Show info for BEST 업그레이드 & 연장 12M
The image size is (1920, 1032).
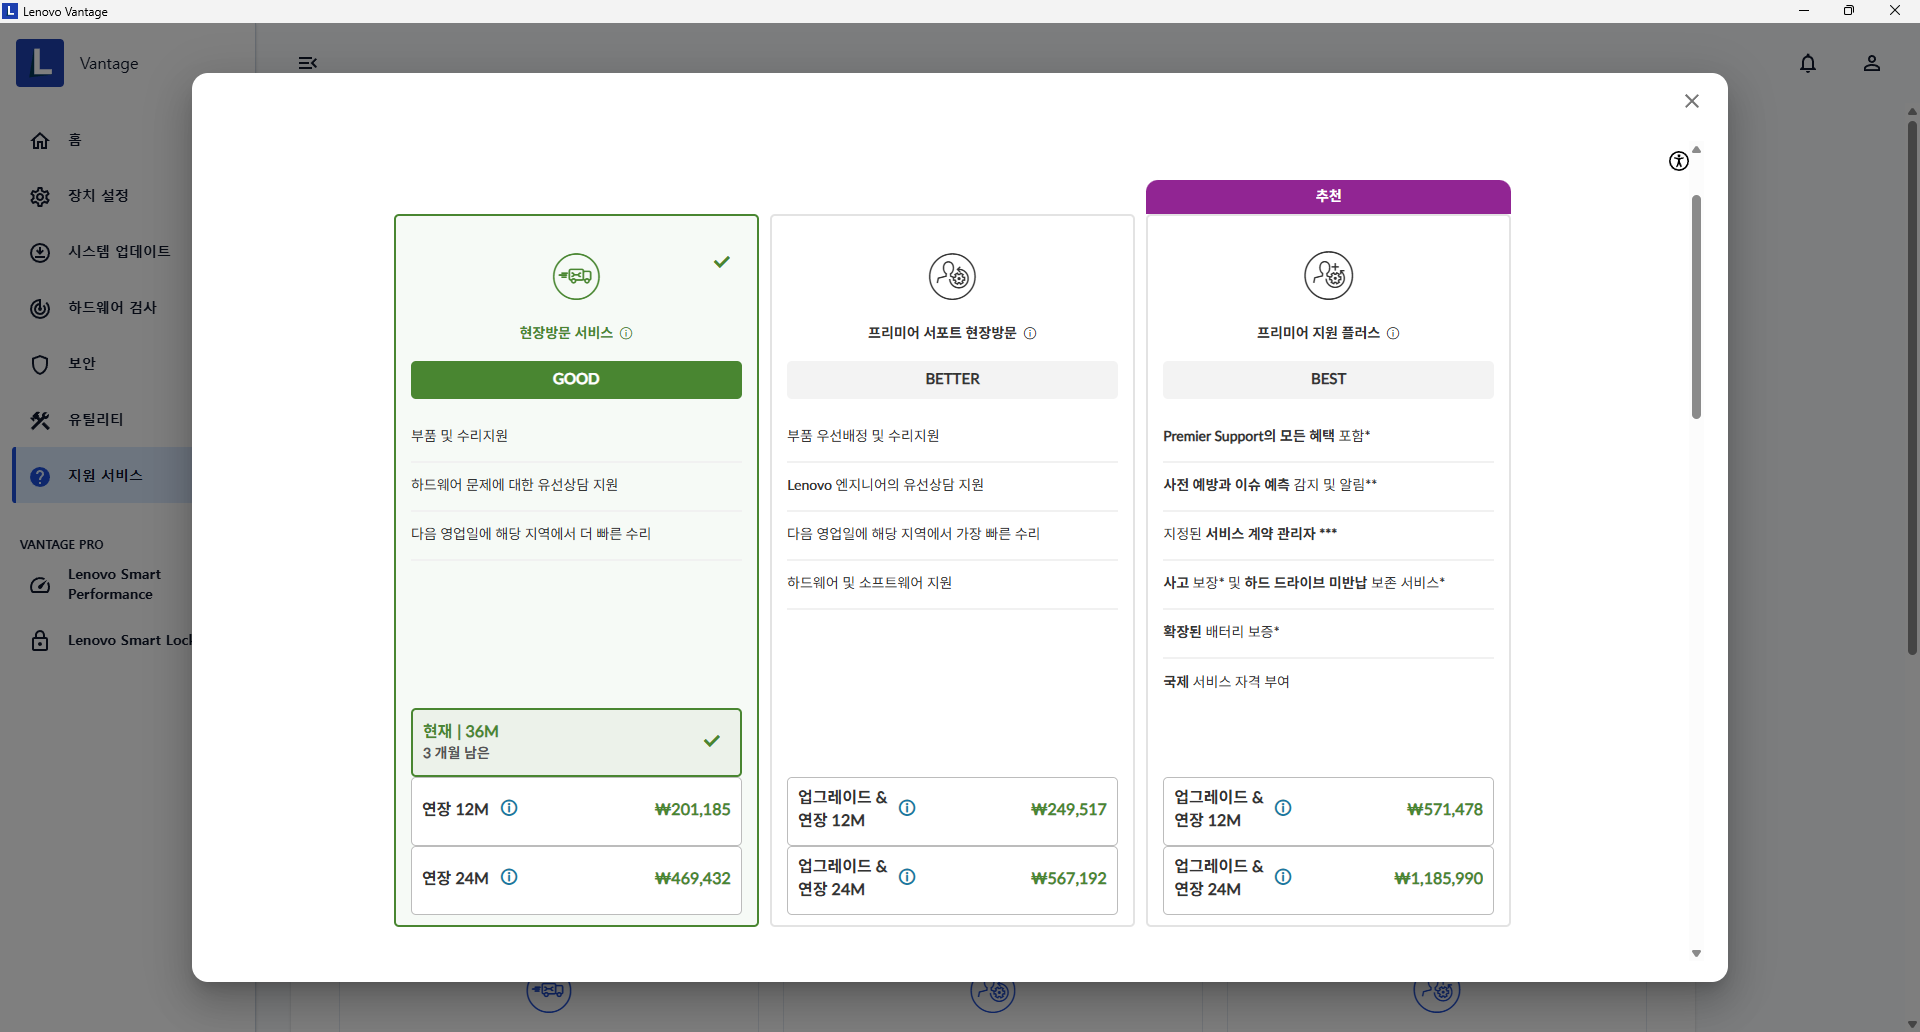1283,808
